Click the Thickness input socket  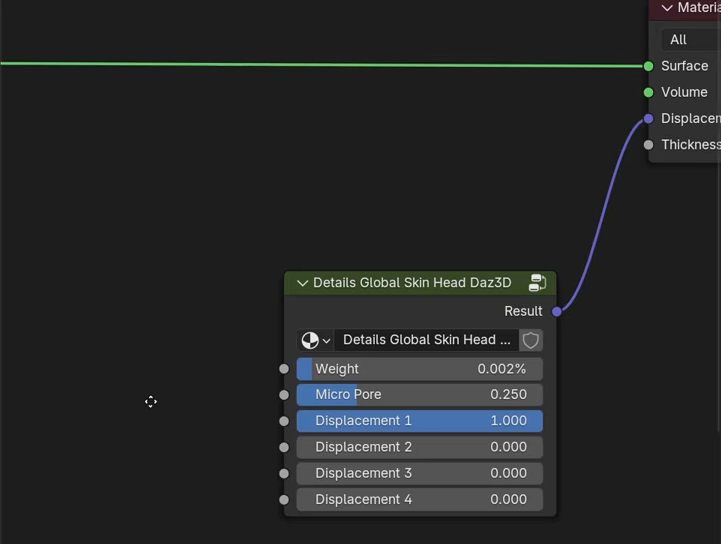[x=648, y=145]
